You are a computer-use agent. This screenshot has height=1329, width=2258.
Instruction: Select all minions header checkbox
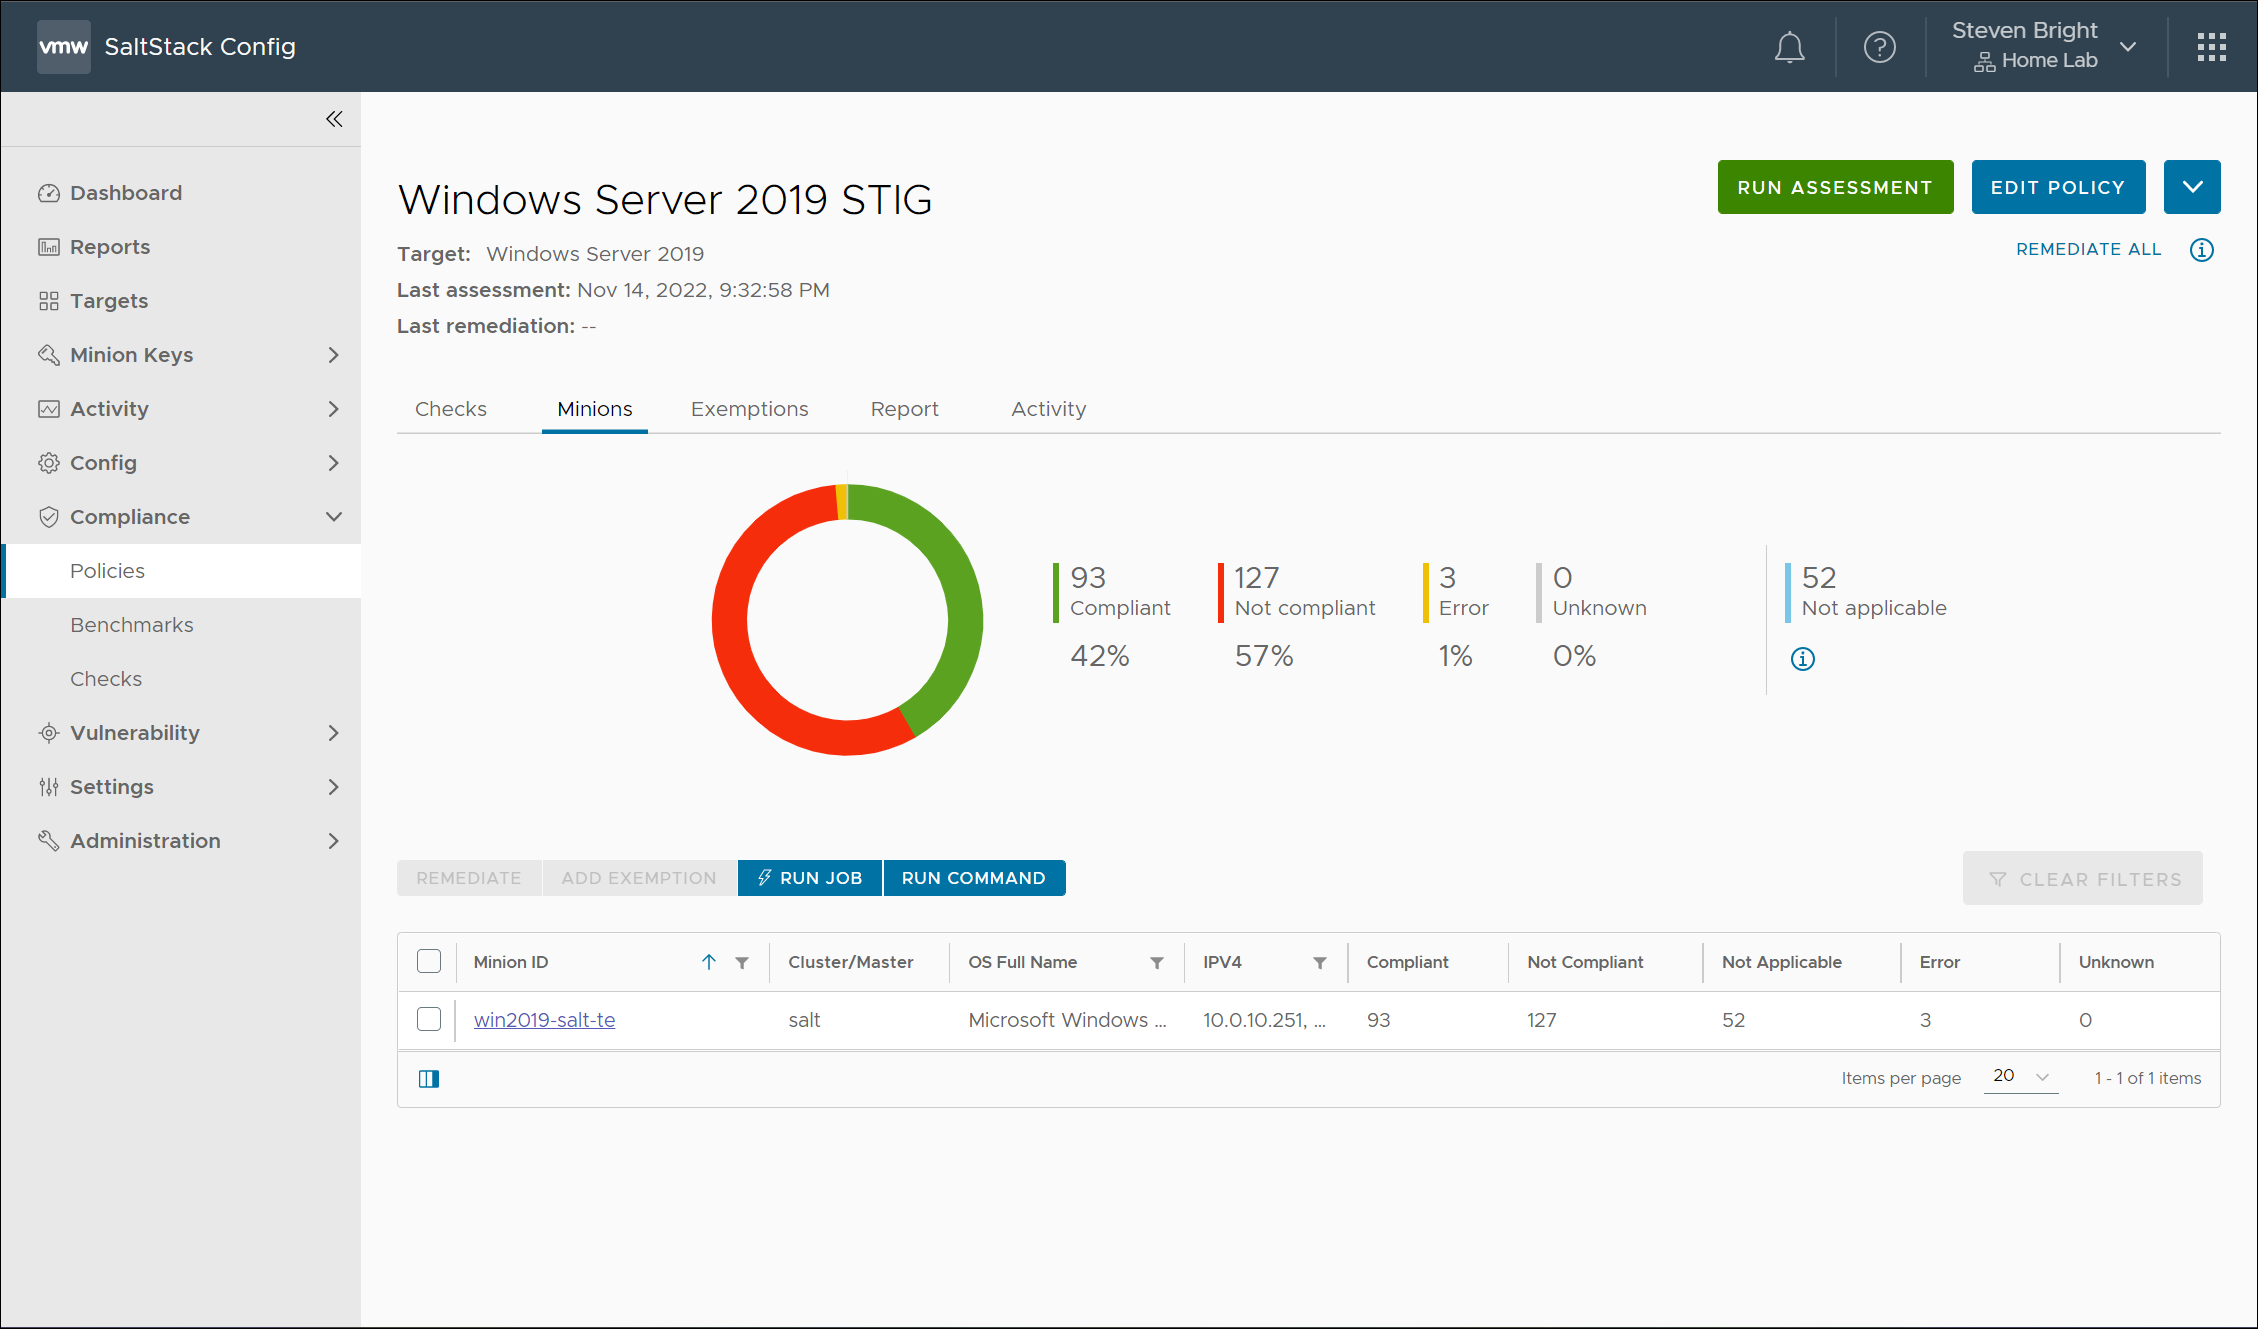(429, 962)
